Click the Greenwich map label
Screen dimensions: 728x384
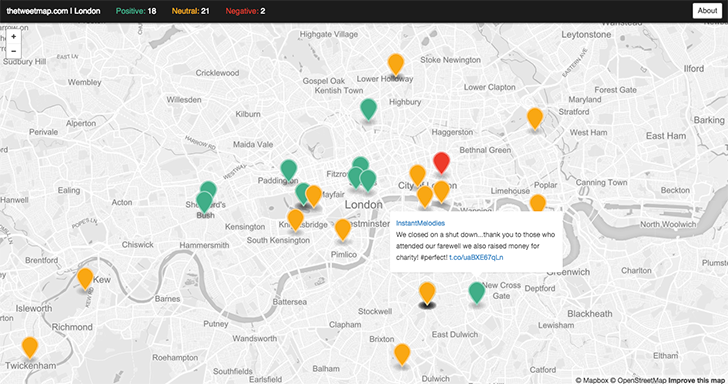tap(568, 272)
